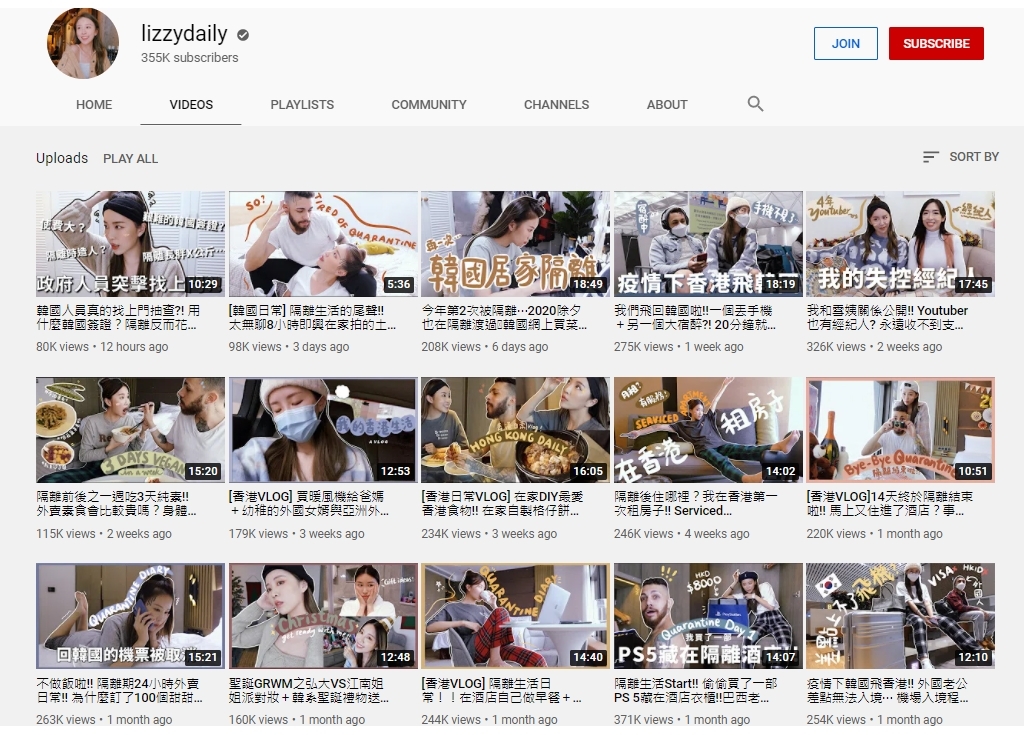Screen dimensions: 1024x735
Task: Open the 10:51 Bye-bye Quarantine video thumbnail
Action: (x=900, y=430)
